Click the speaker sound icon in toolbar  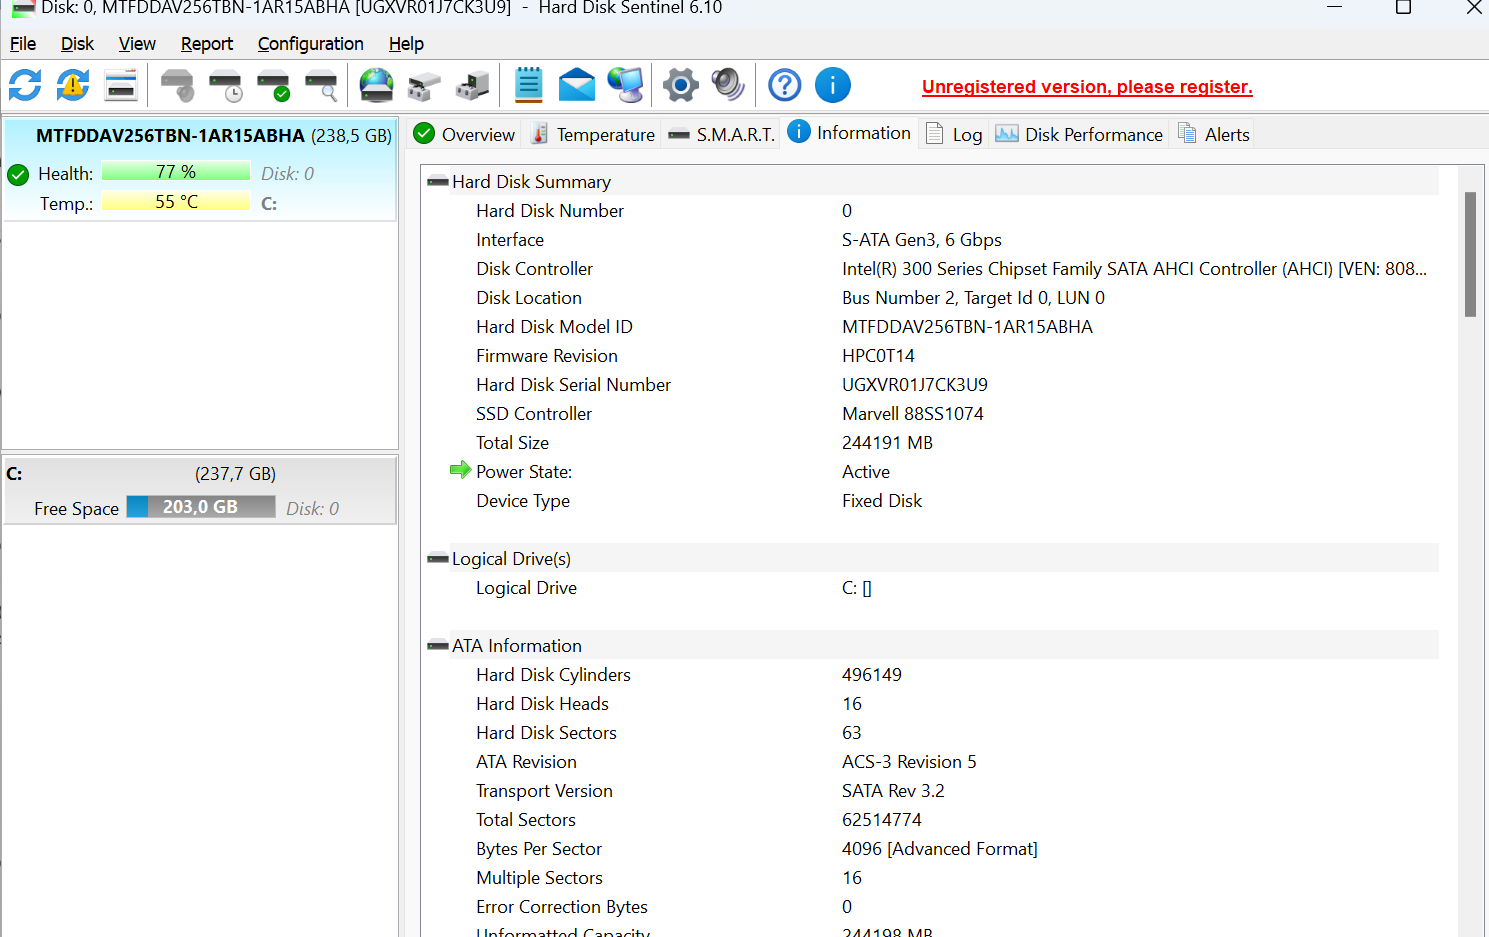pos(728,85)
